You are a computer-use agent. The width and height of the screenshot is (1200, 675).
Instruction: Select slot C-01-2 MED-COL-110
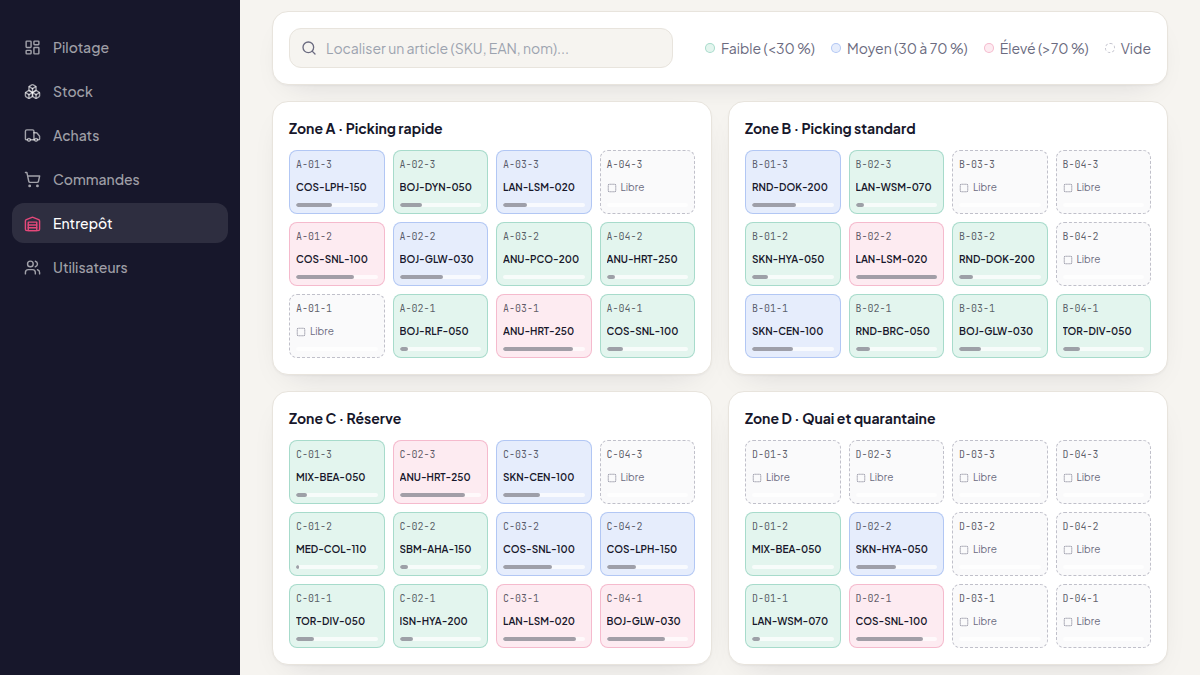337,544
